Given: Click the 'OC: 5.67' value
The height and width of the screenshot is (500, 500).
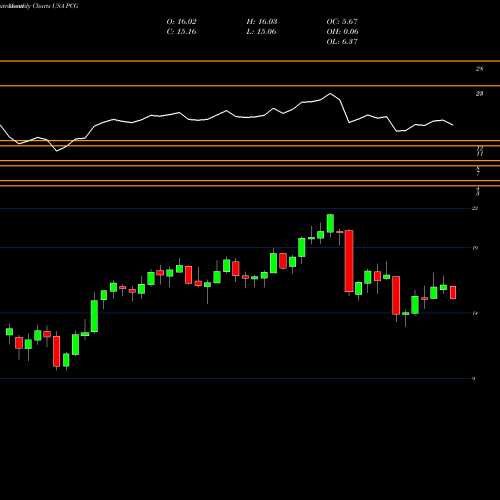Looking at the screenshot, I should tap(342, 22).
